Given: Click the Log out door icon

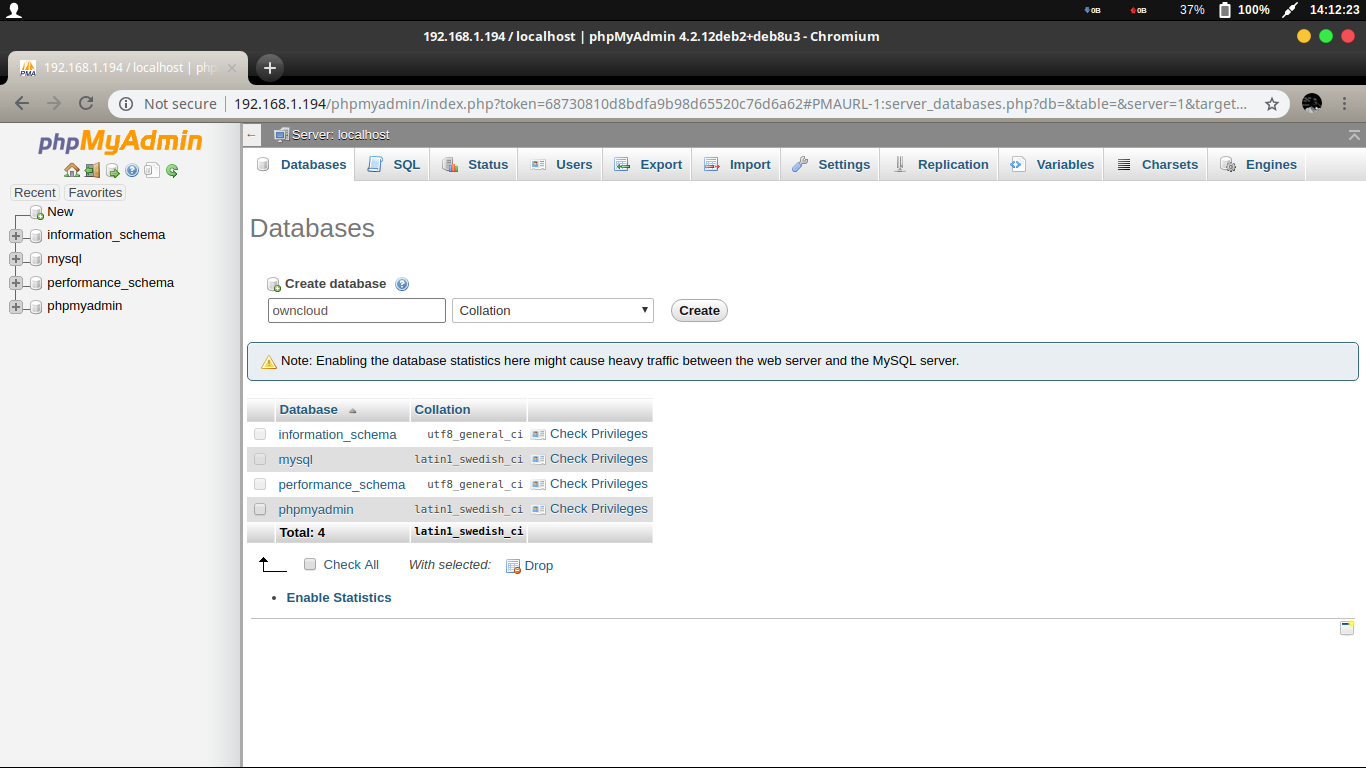Looking at the screenshot, I should (92, 170).
